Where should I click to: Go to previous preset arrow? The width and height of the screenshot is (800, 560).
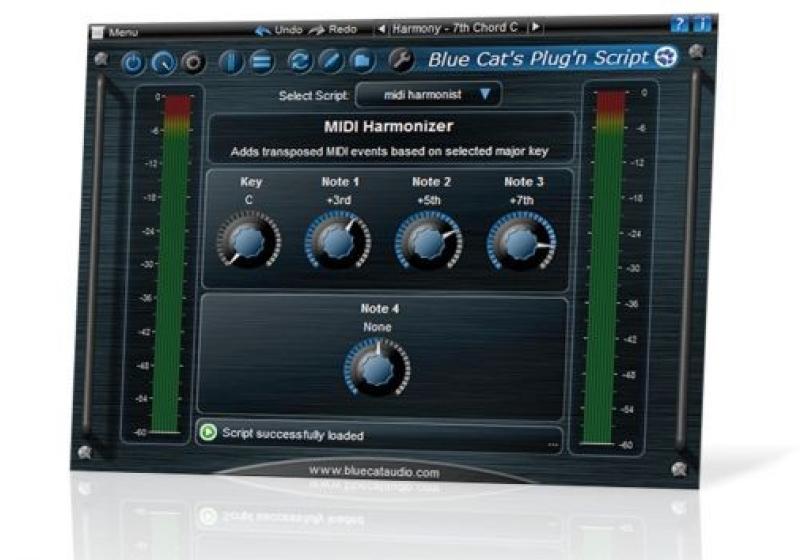click(x=381, y=29)
